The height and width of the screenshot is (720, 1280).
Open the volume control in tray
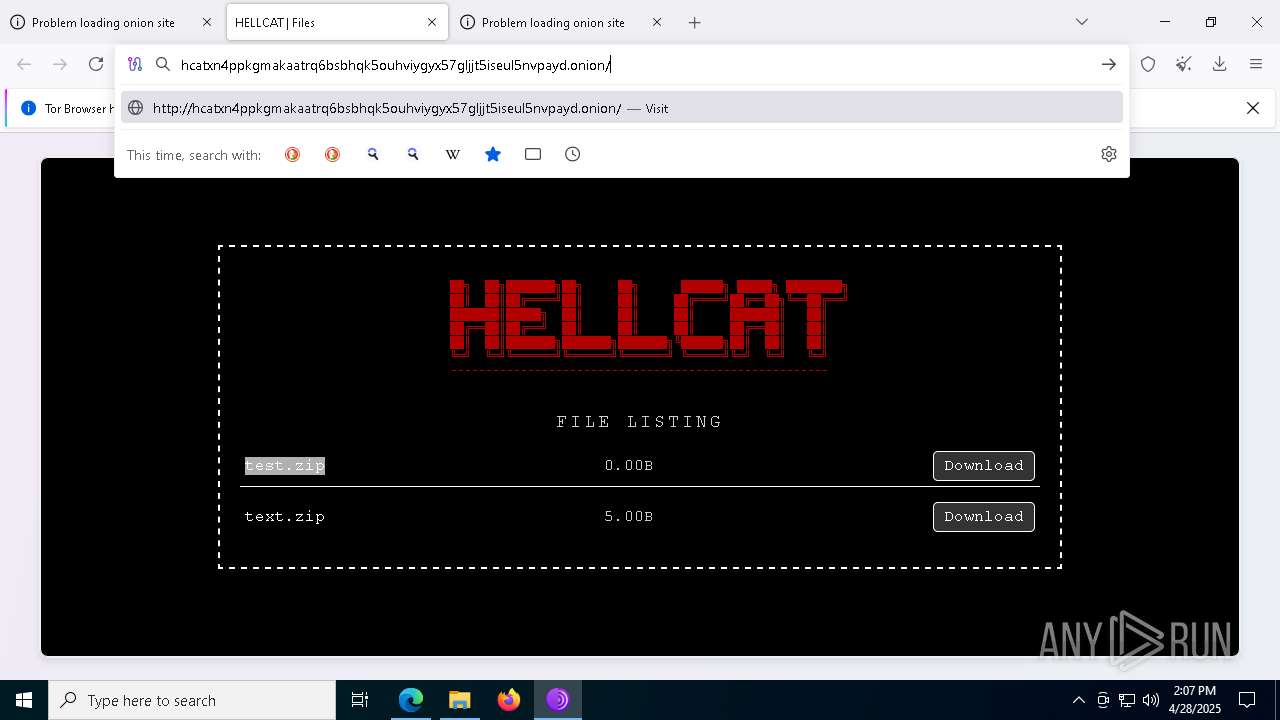1150,700
